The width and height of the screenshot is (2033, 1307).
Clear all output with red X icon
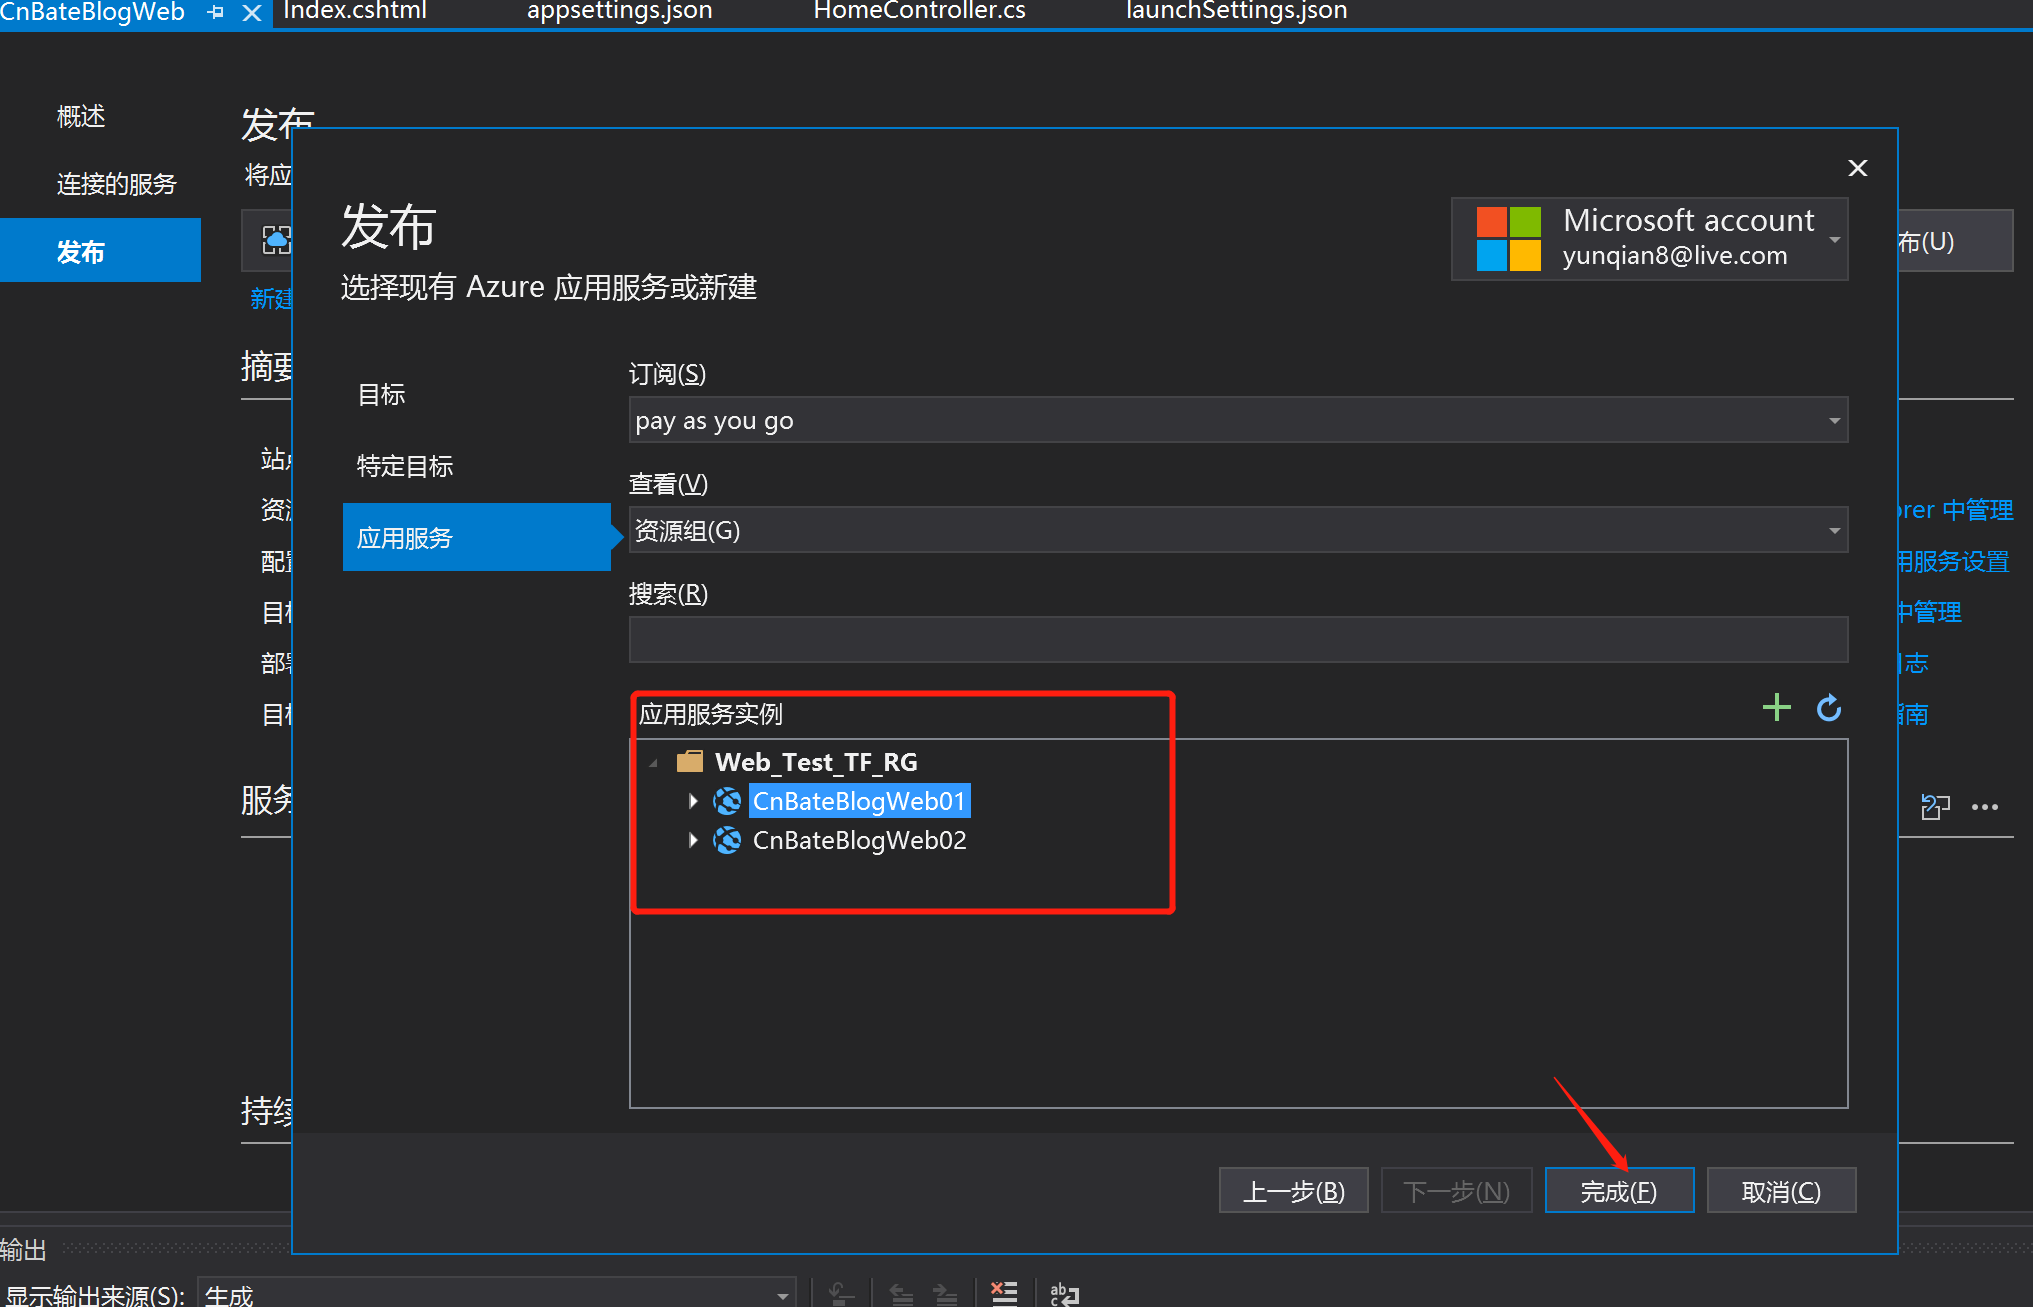(x=1003, y=1294)
